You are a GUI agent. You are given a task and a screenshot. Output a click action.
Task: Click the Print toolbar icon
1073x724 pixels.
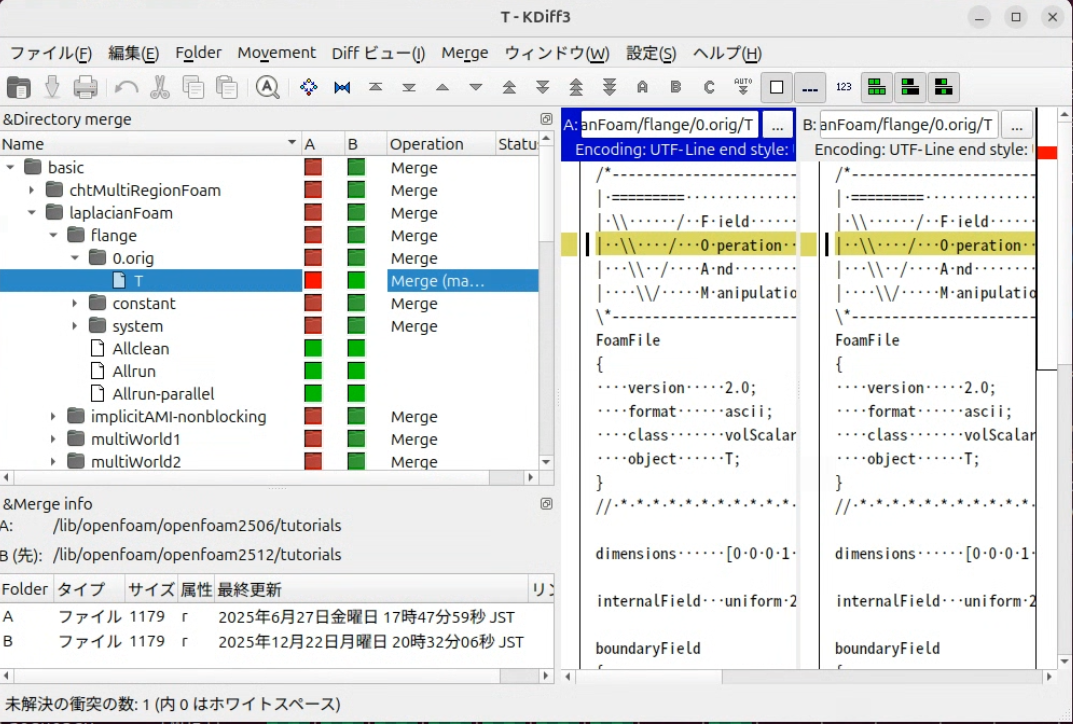coord(86,87)
